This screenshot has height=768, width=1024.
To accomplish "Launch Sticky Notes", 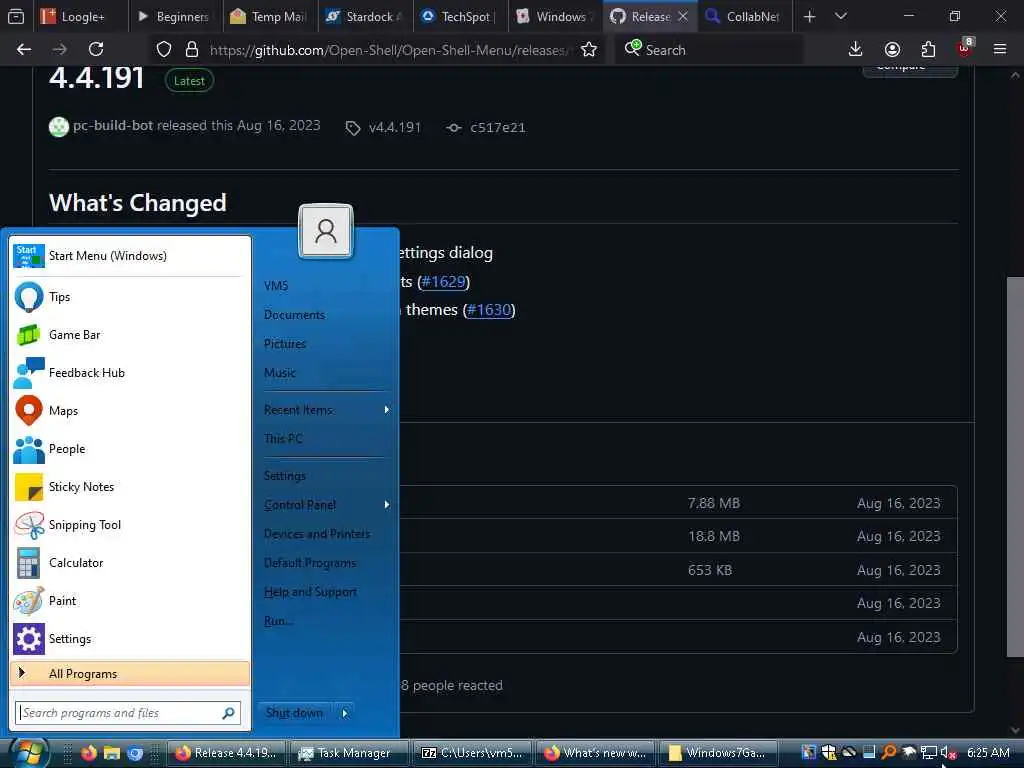I will (130, 487).
